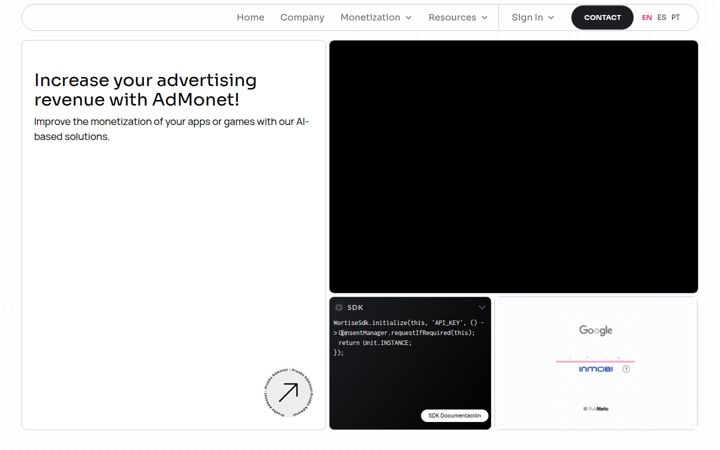Switch language to ES
720x450 pixels.
pos(661,17)
